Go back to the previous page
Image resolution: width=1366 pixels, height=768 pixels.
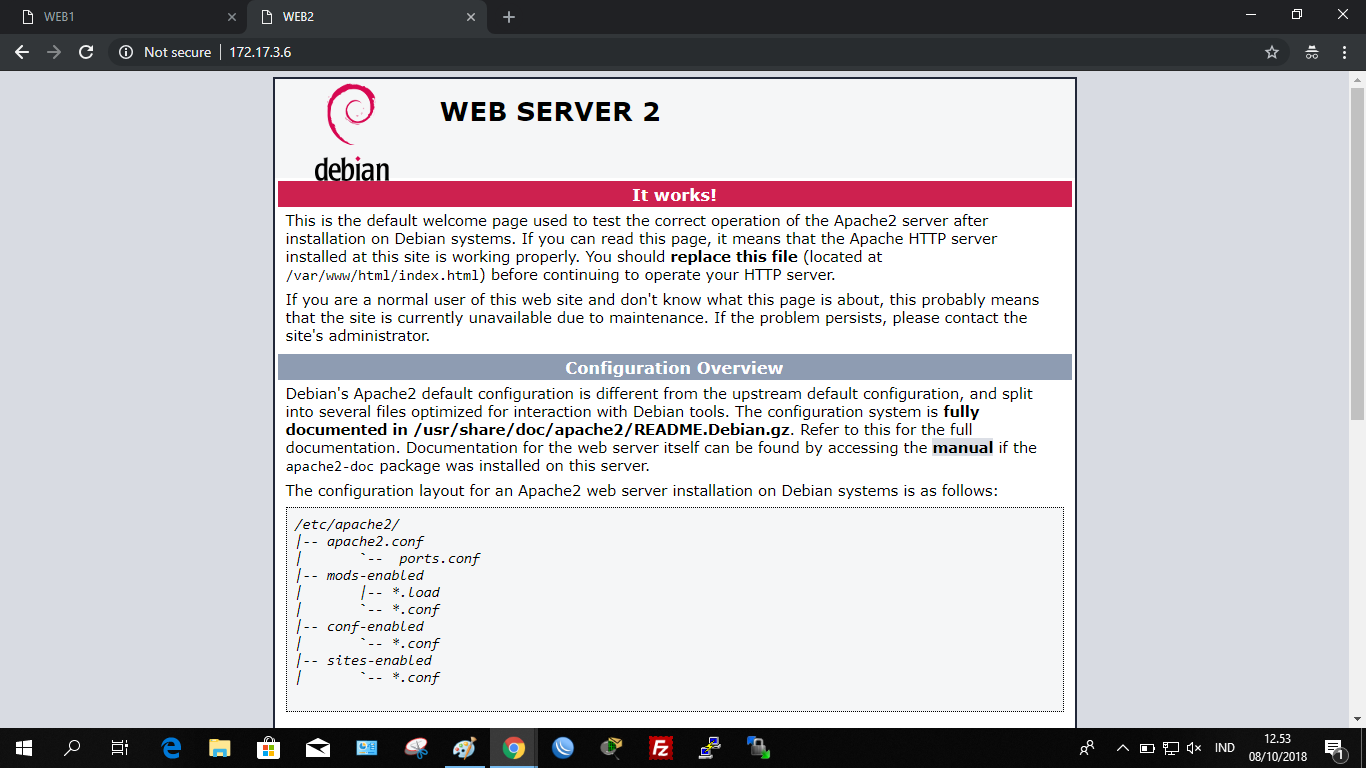[22, 52]
